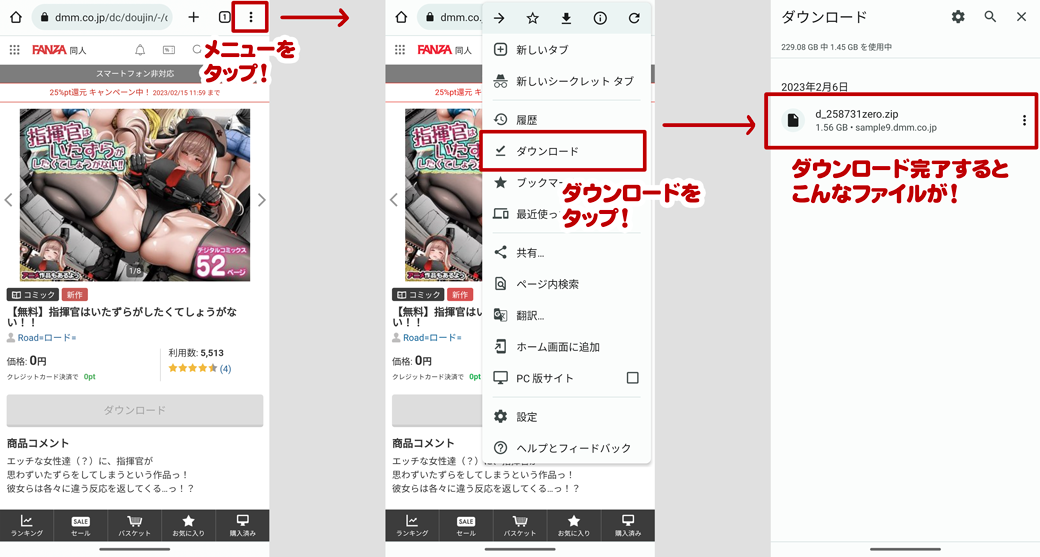Open ヘルプとフィードバック in the menu
1040x557 pixels.
(566, 448)
